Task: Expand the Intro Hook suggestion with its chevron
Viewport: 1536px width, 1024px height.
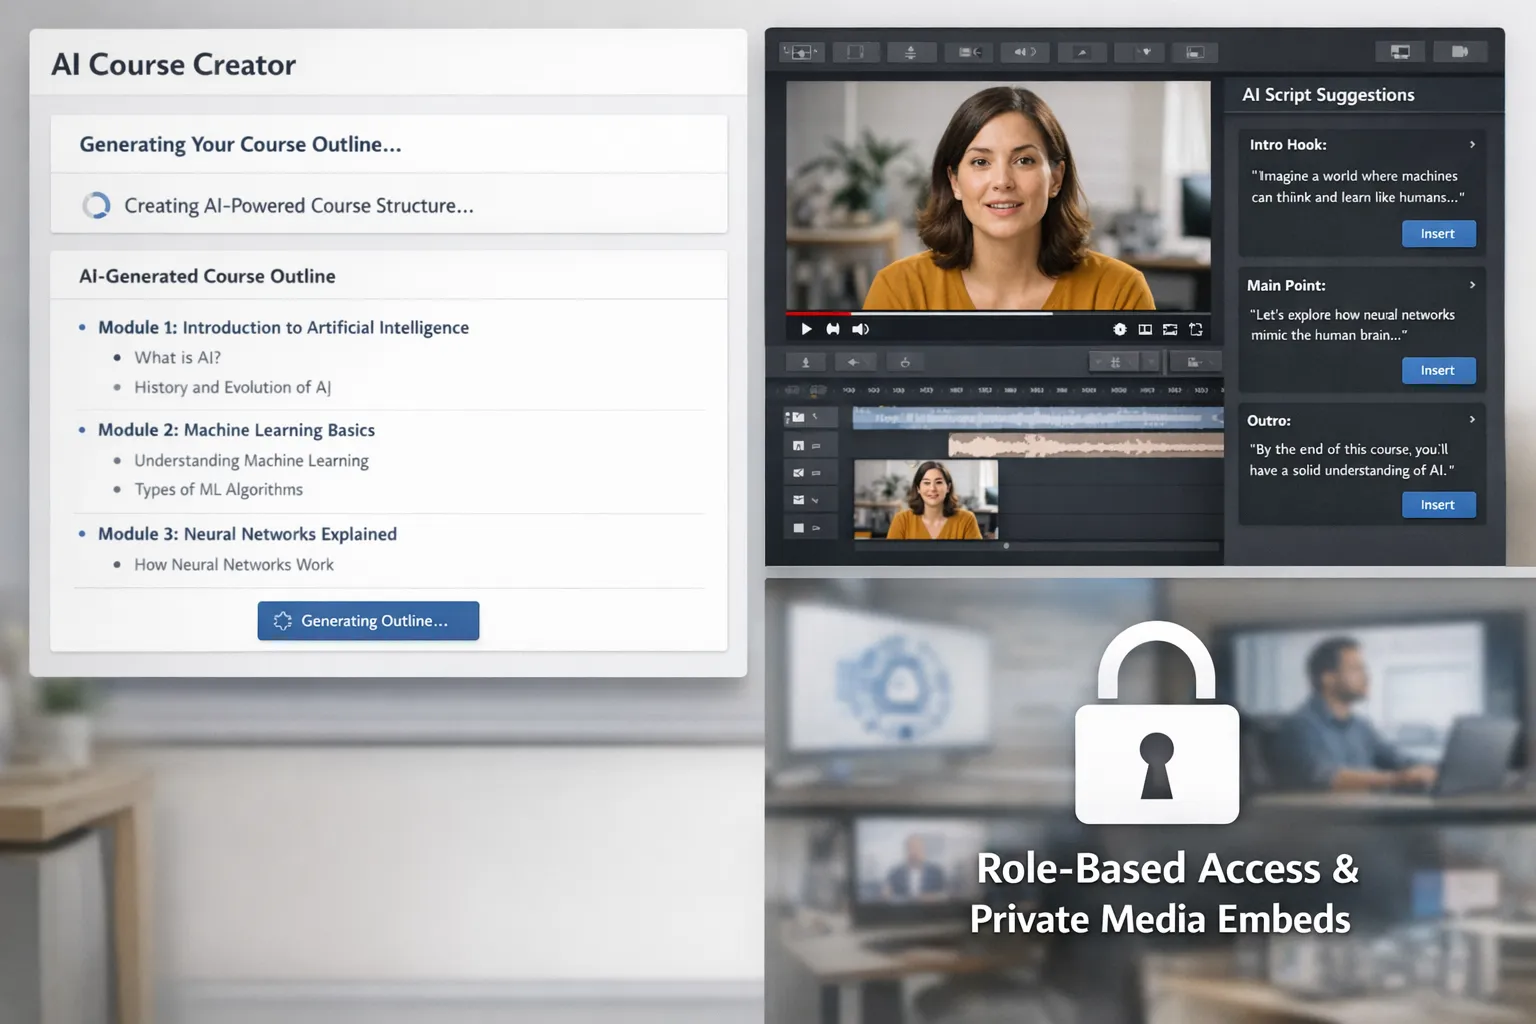Action: tap(1470, 144)
